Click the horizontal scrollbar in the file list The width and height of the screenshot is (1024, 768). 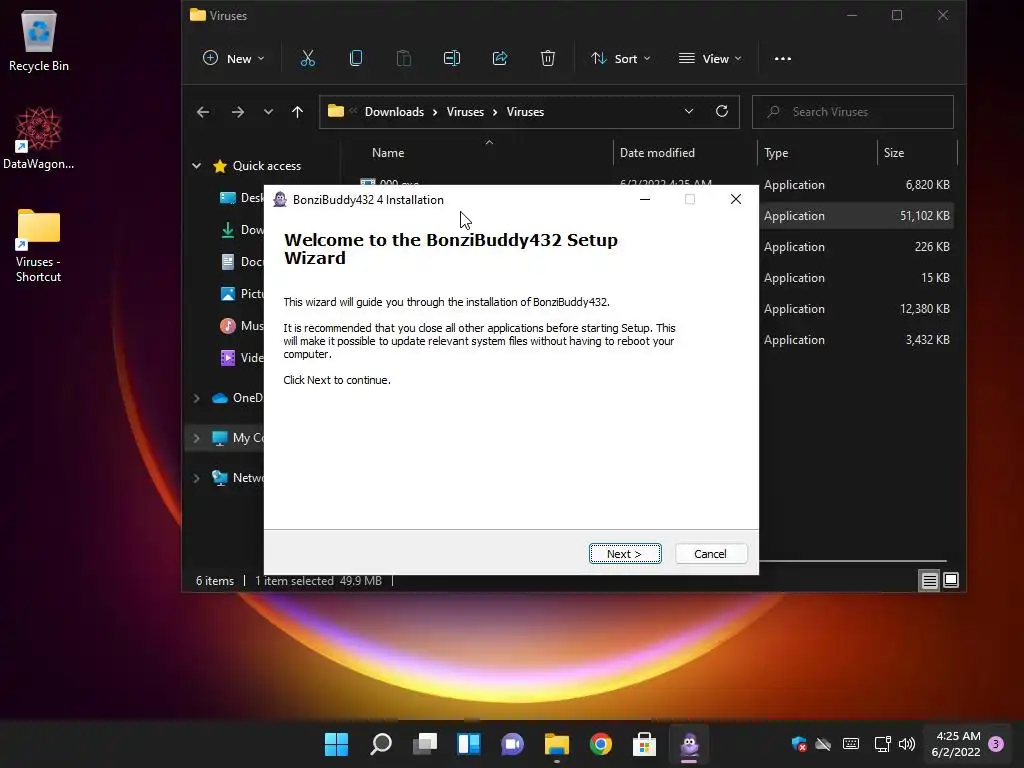853,560
